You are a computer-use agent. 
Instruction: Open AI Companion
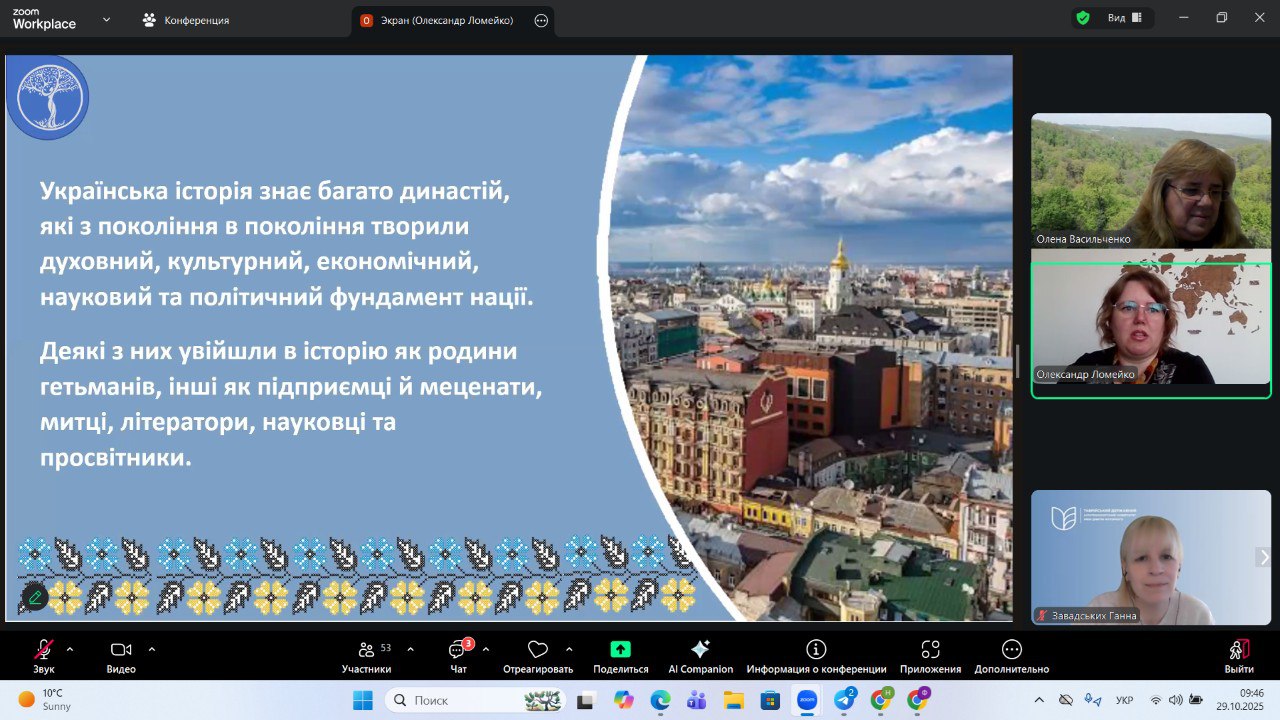point(700,656)
